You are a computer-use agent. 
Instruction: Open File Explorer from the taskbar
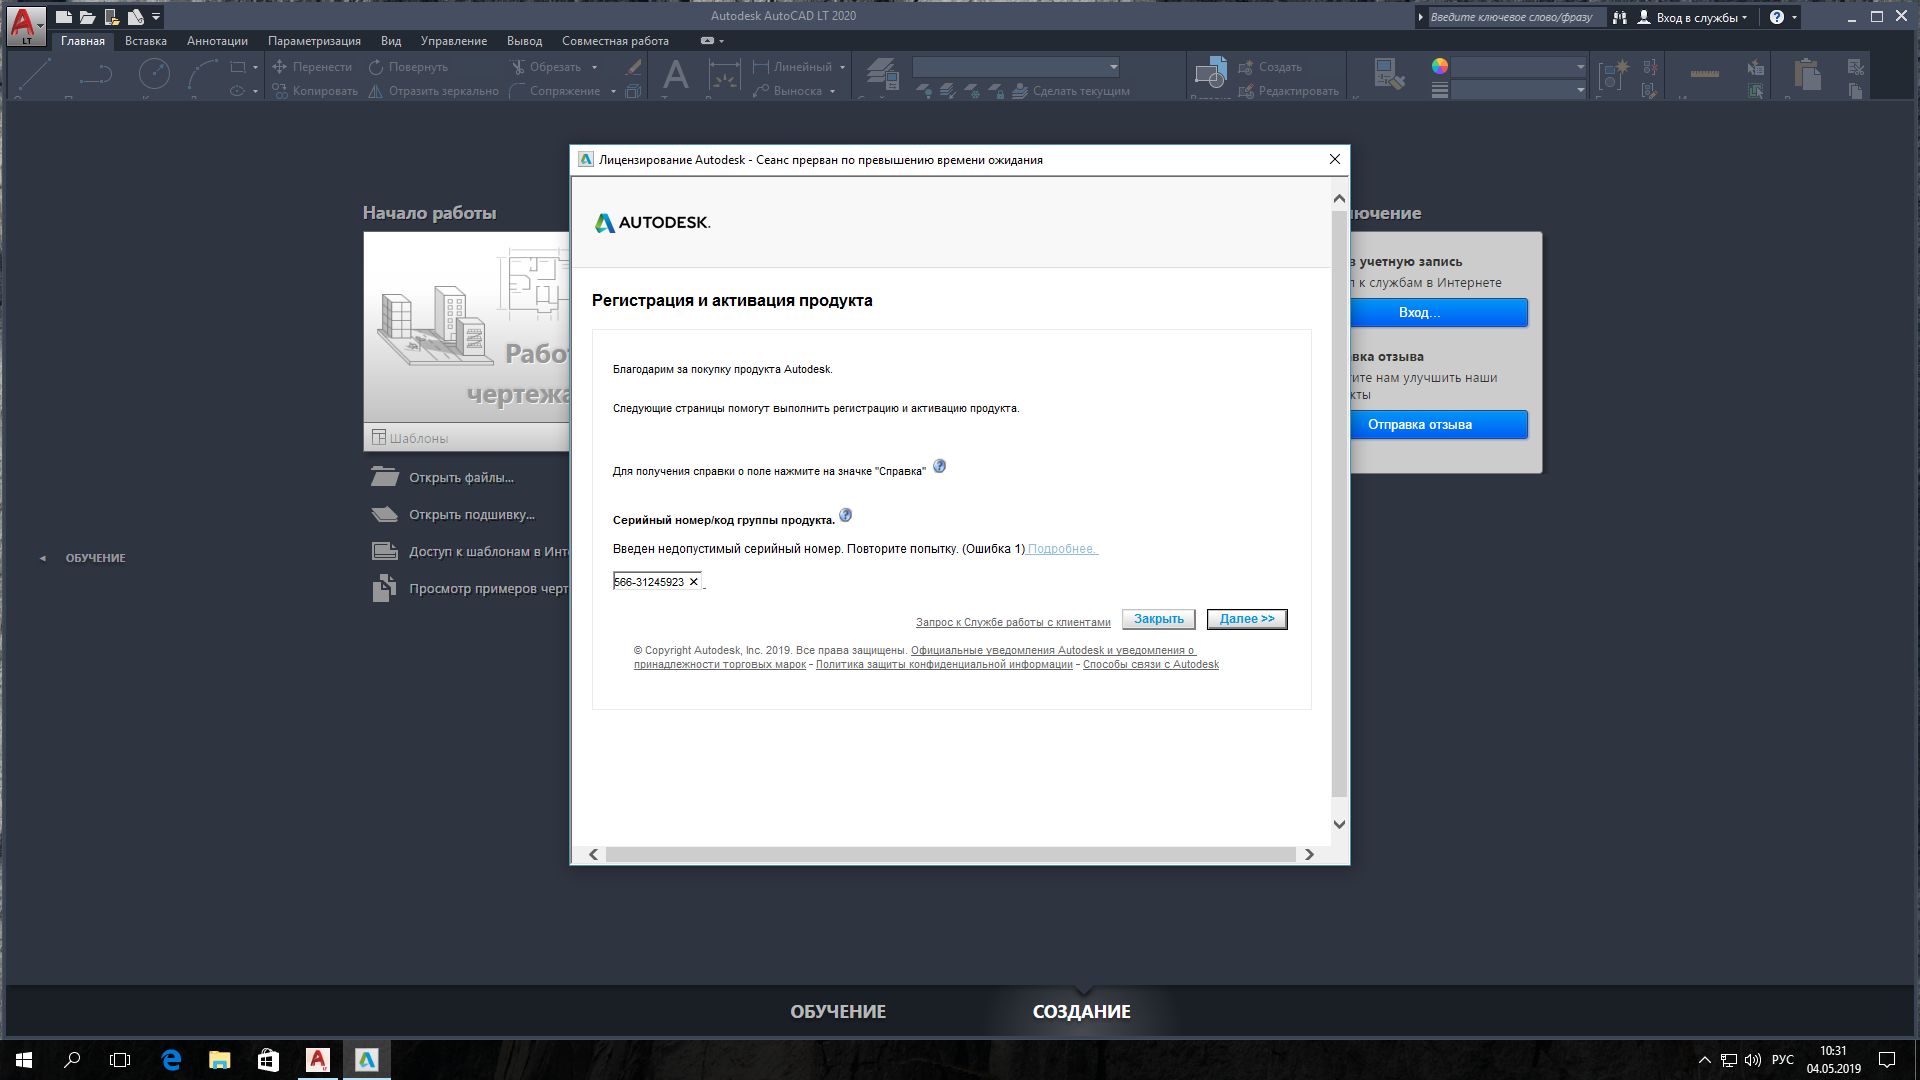point(220,1060)
